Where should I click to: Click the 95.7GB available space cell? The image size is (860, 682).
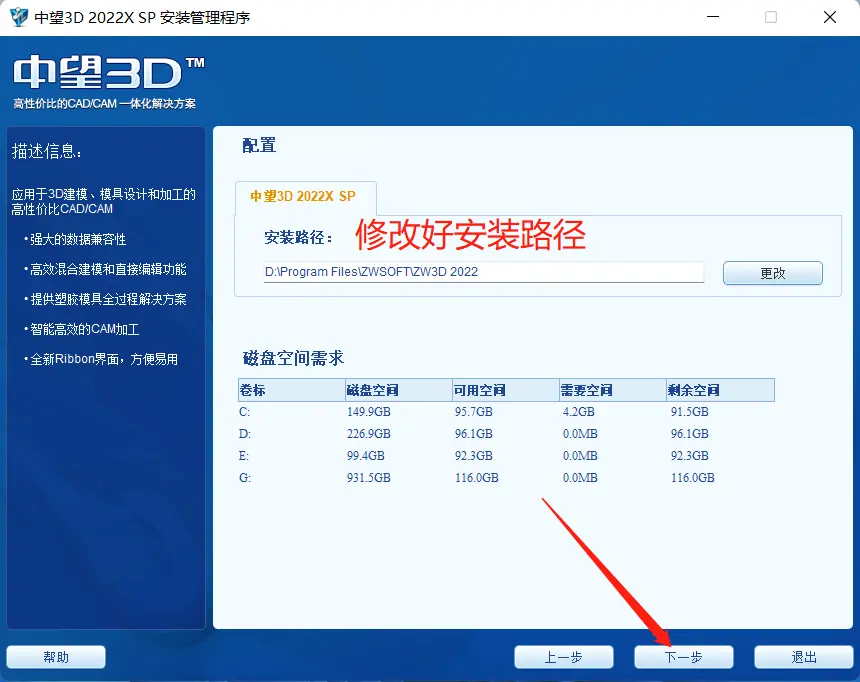tap(474, 412)
